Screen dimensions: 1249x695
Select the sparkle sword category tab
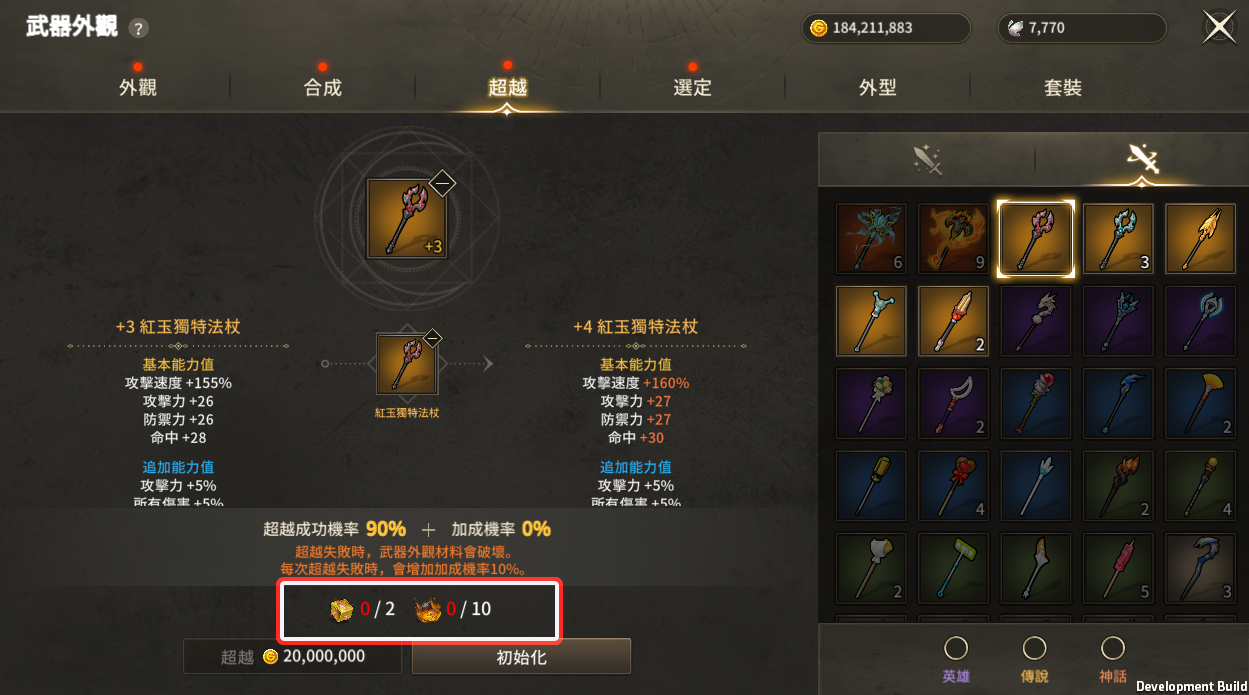click(927, 159)
